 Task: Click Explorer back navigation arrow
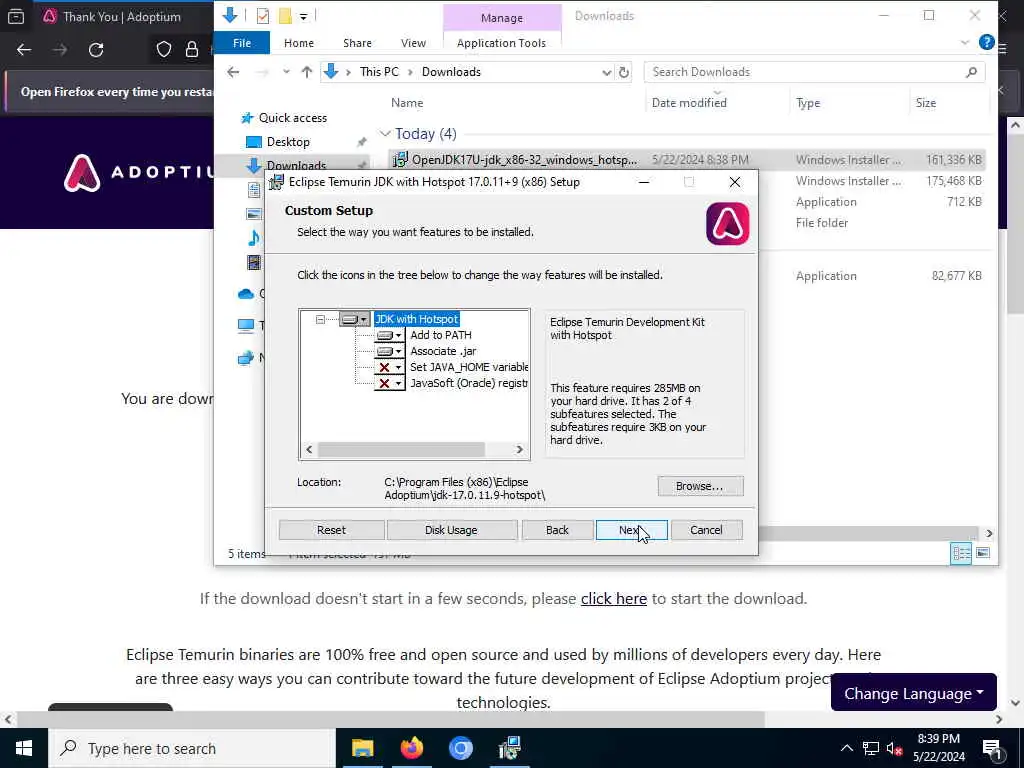[234, 72]
